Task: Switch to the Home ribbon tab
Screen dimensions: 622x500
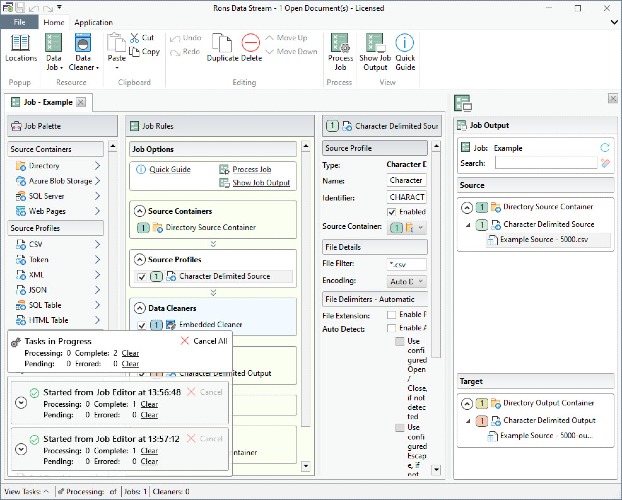Action: (54, 23)
